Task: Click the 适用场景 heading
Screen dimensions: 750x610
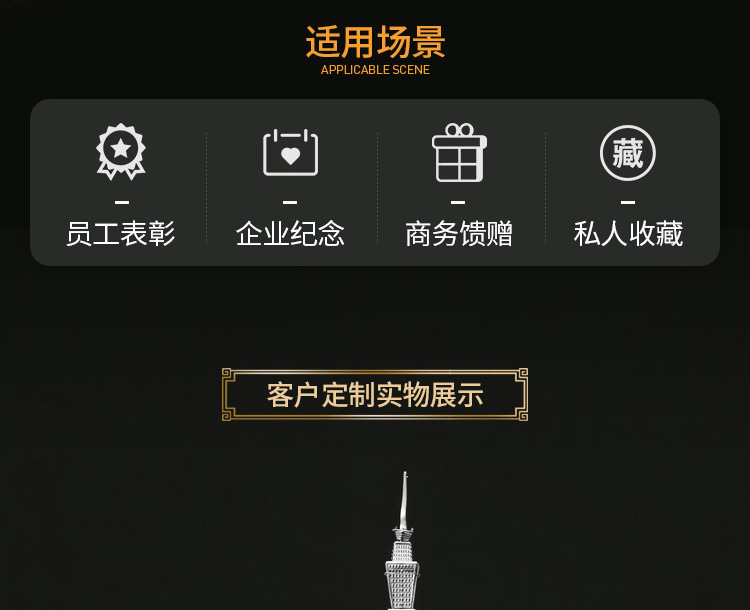Action: click(375, 42)
